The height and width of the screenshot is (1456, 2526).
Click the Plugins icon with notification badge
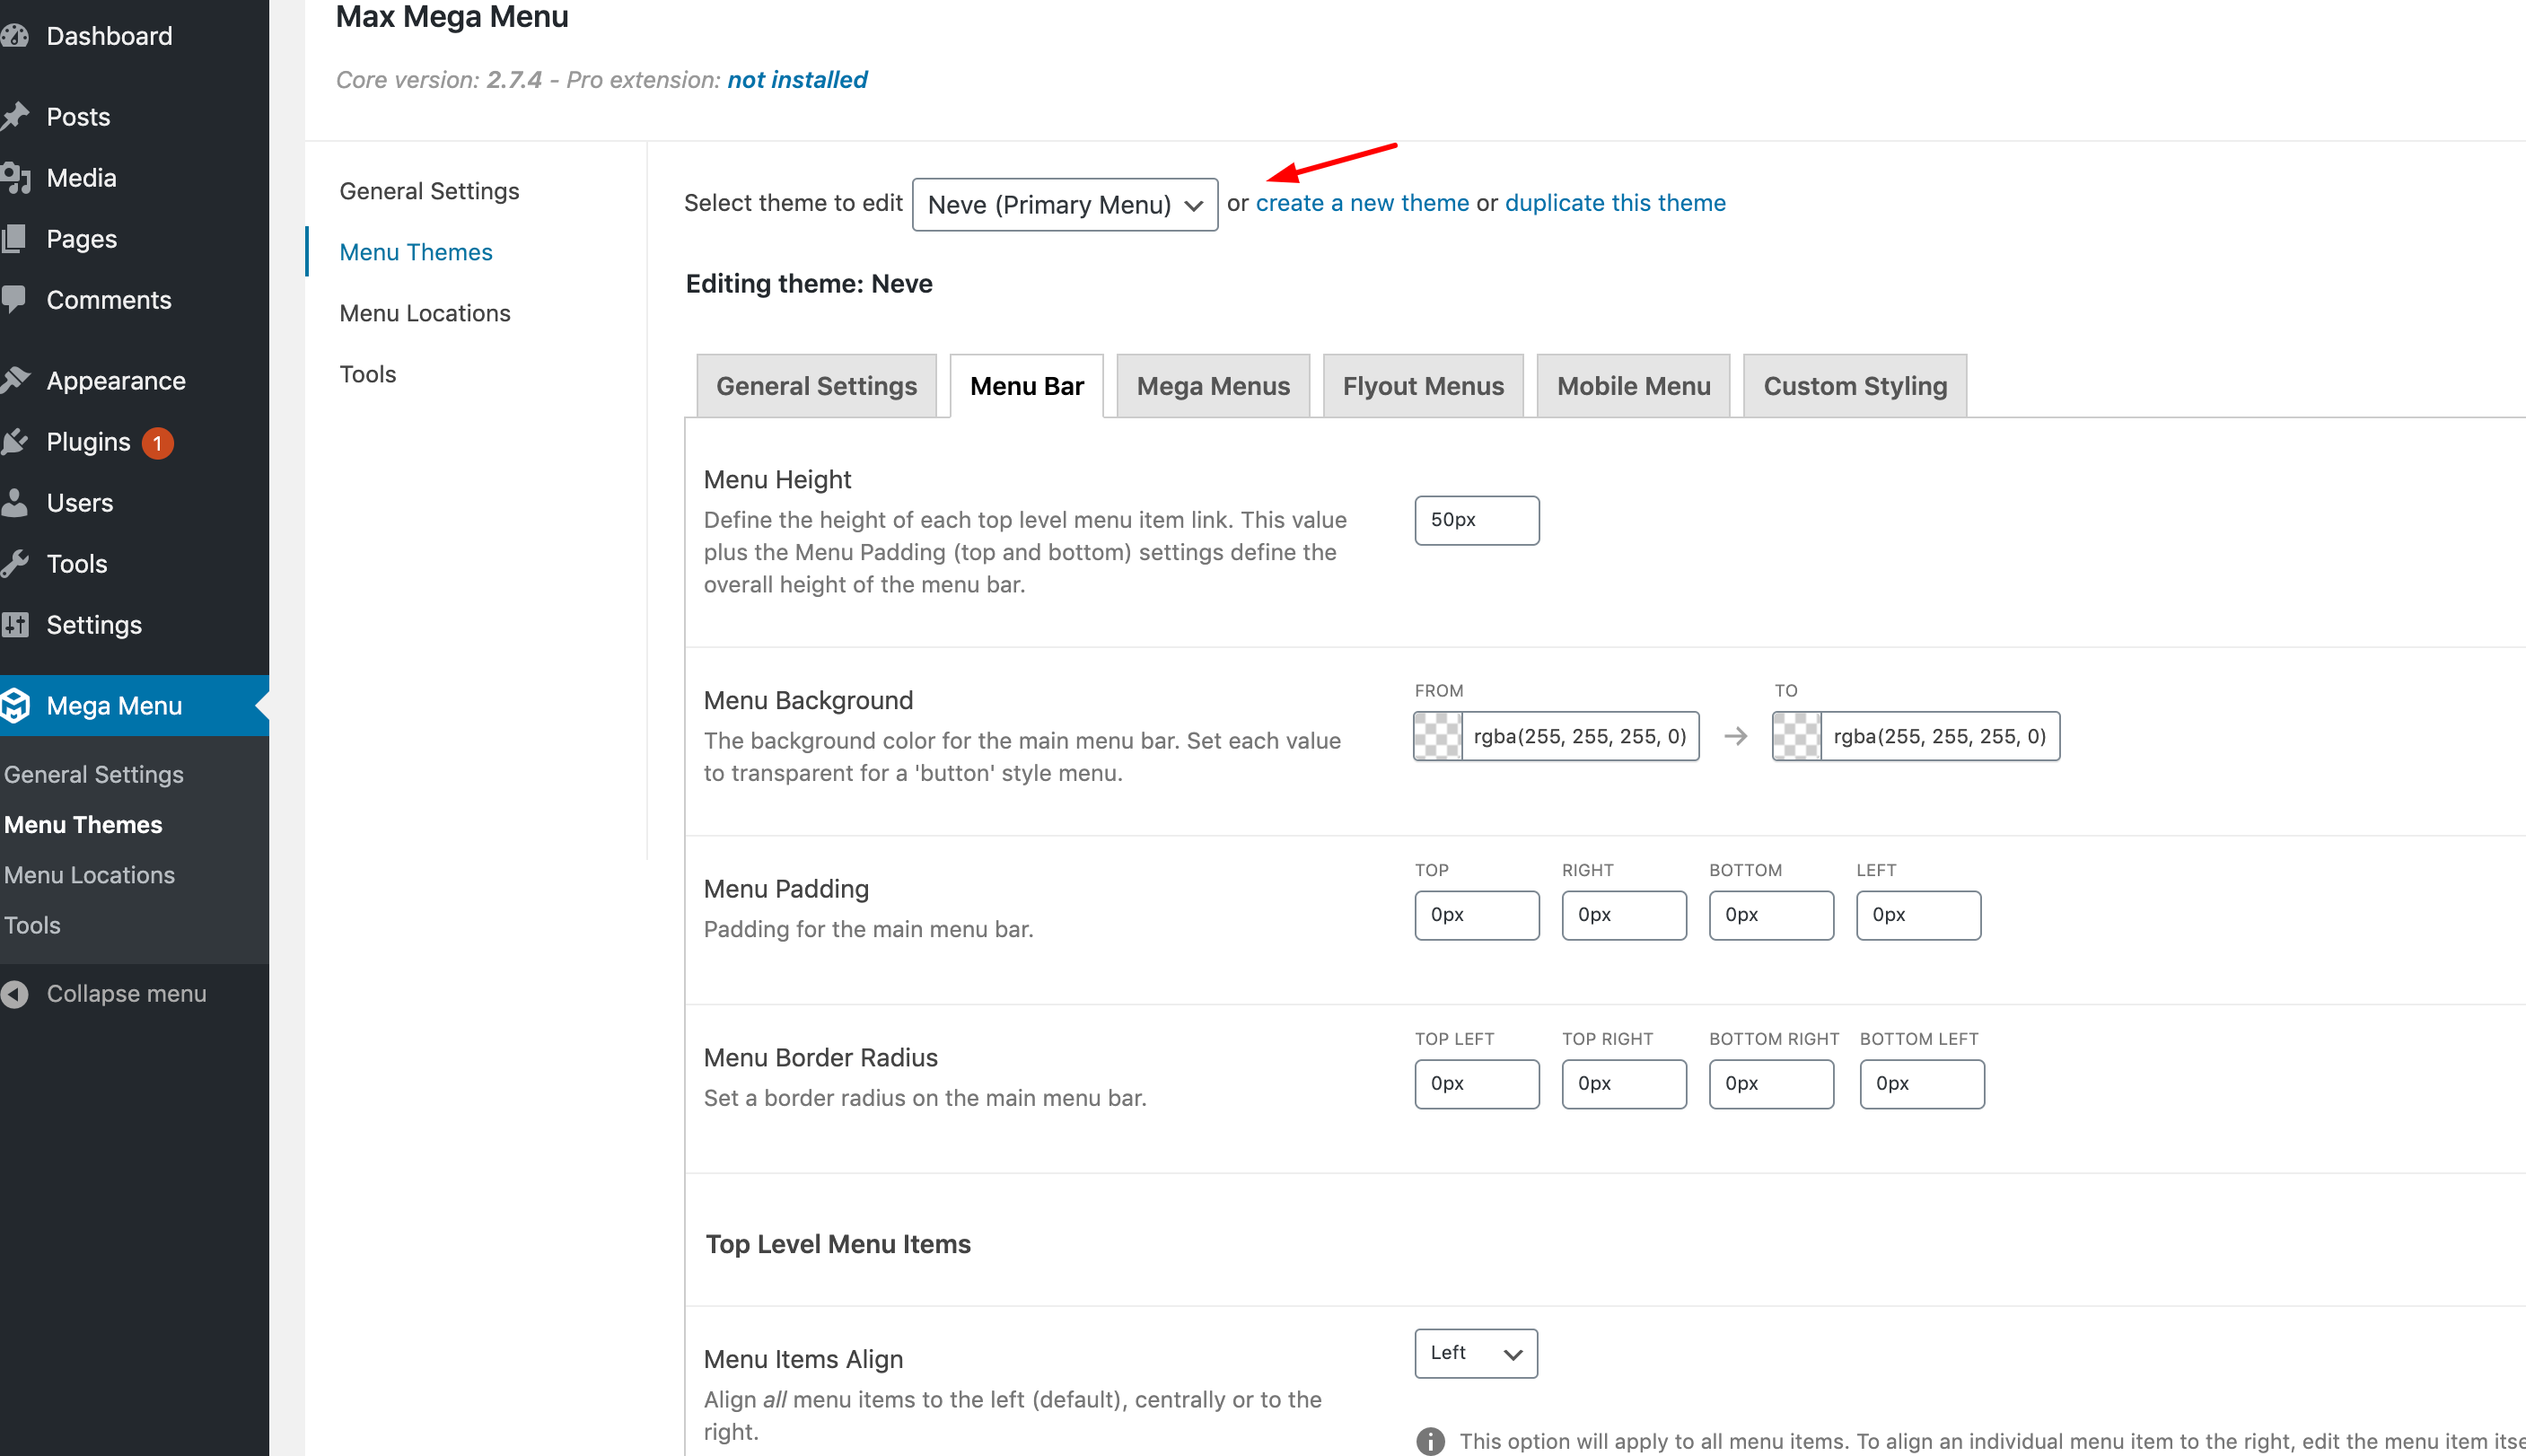click(17, 441)
